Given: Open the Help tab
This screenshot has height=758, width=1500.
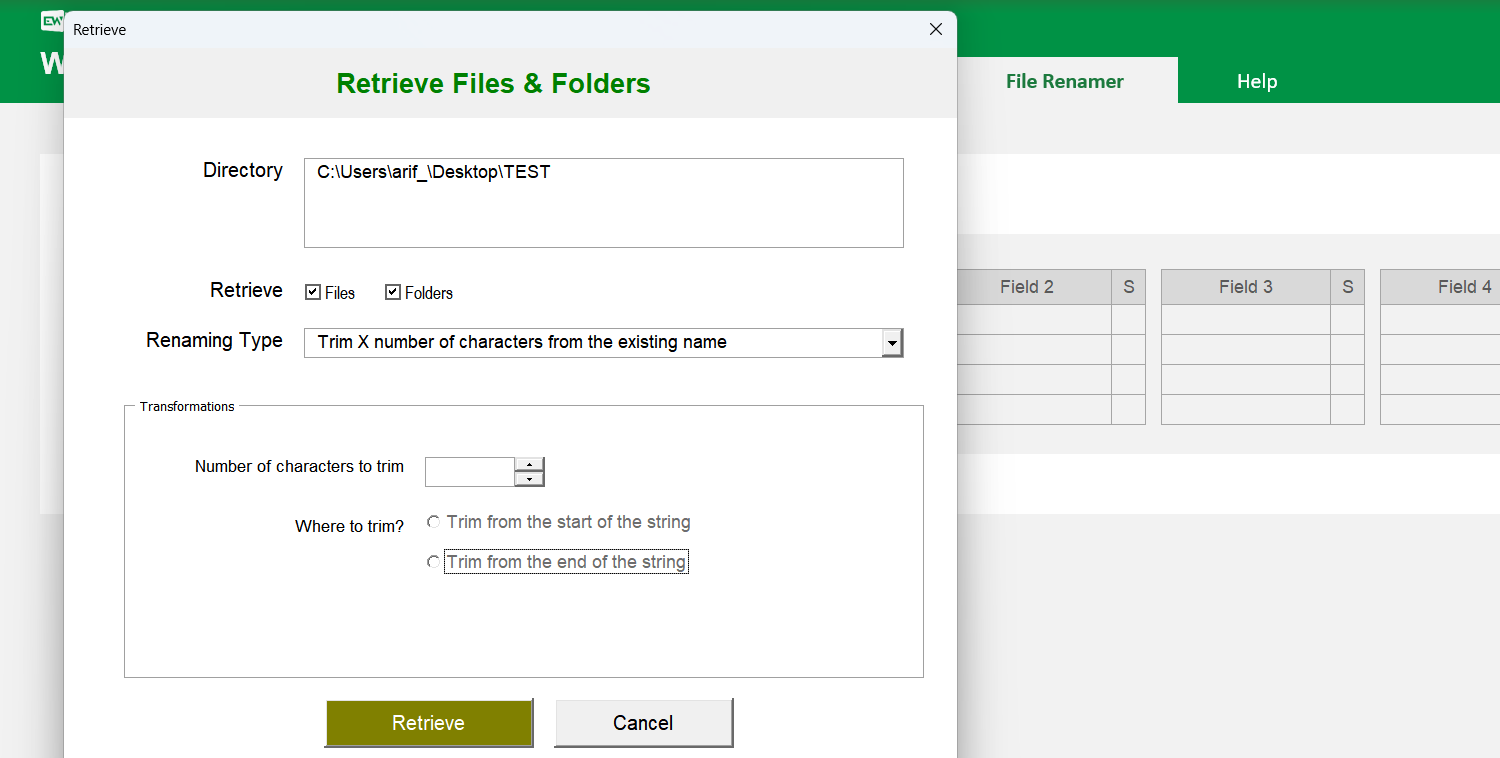Looking at the screenshot, I should coord(1257,81).
